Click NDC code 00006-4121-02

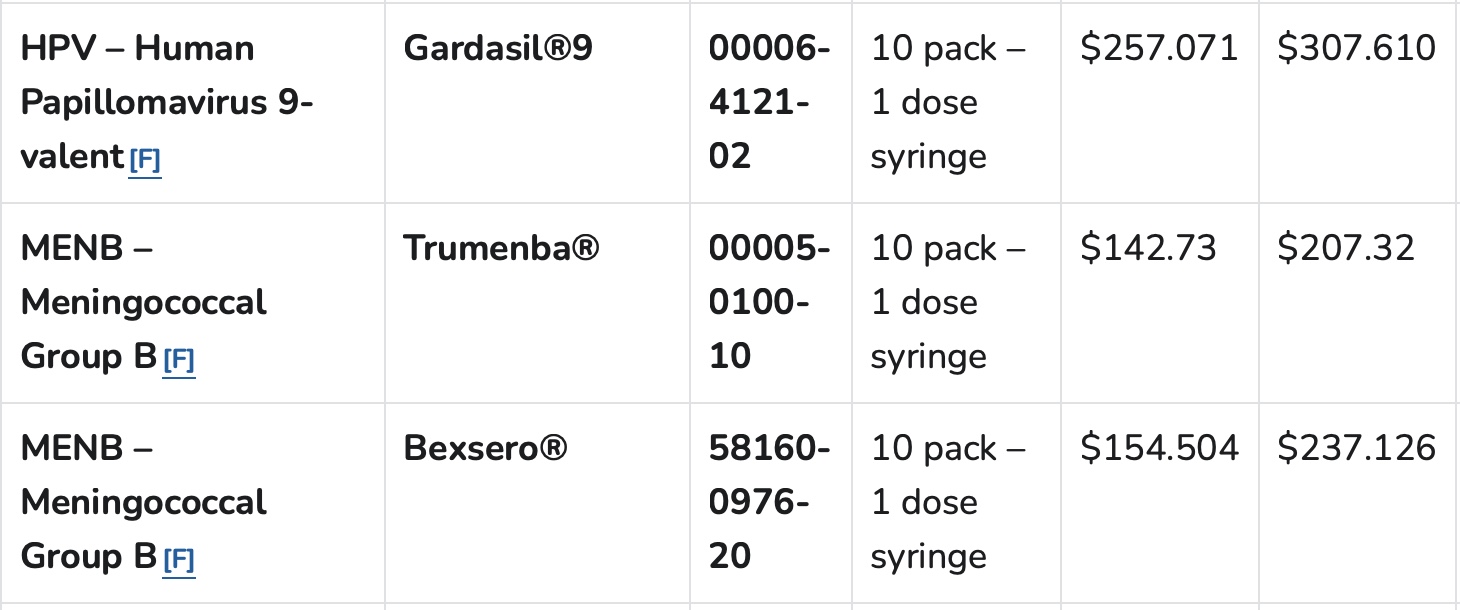point(769,102)
